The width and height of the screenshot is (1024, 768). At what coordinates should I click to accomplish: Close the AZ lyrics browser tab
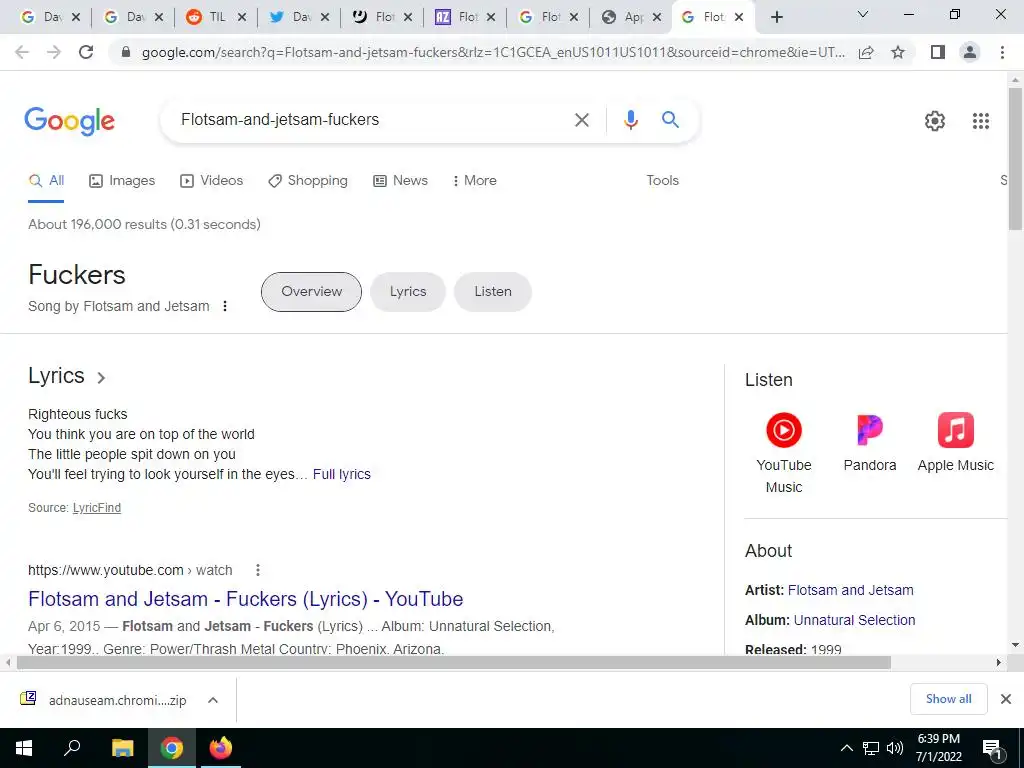(x=490, y=17)
